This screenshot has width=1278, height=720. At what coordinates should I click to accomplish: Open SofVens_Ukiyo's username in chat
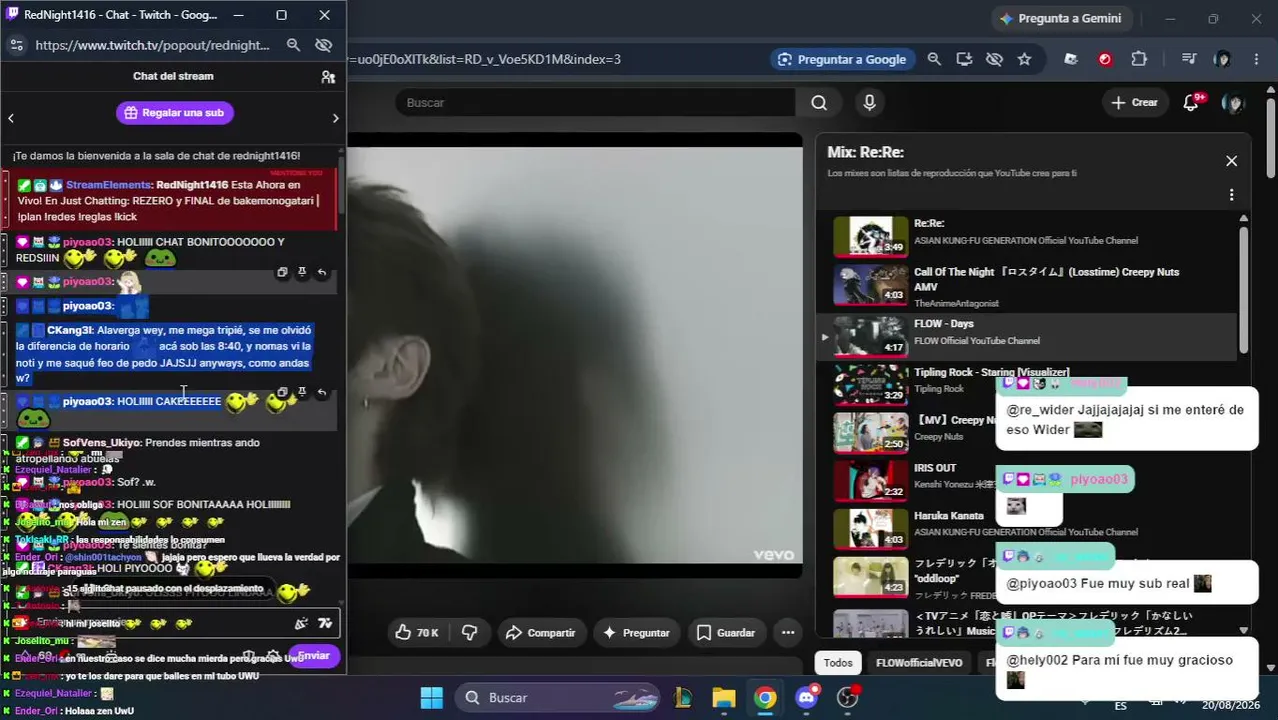point(102,443)
